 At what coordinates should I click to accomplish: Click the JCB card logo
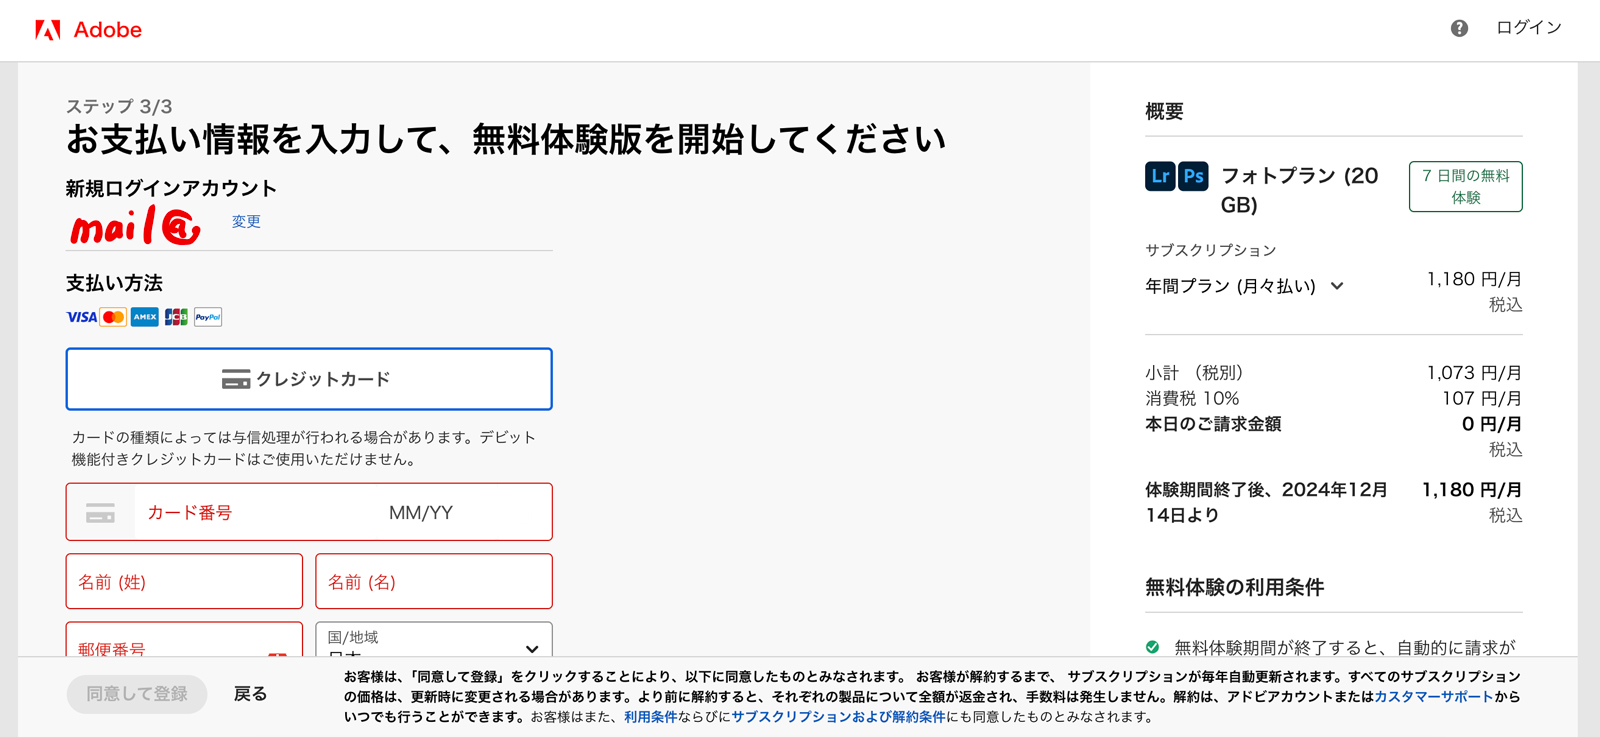(176, 317)
